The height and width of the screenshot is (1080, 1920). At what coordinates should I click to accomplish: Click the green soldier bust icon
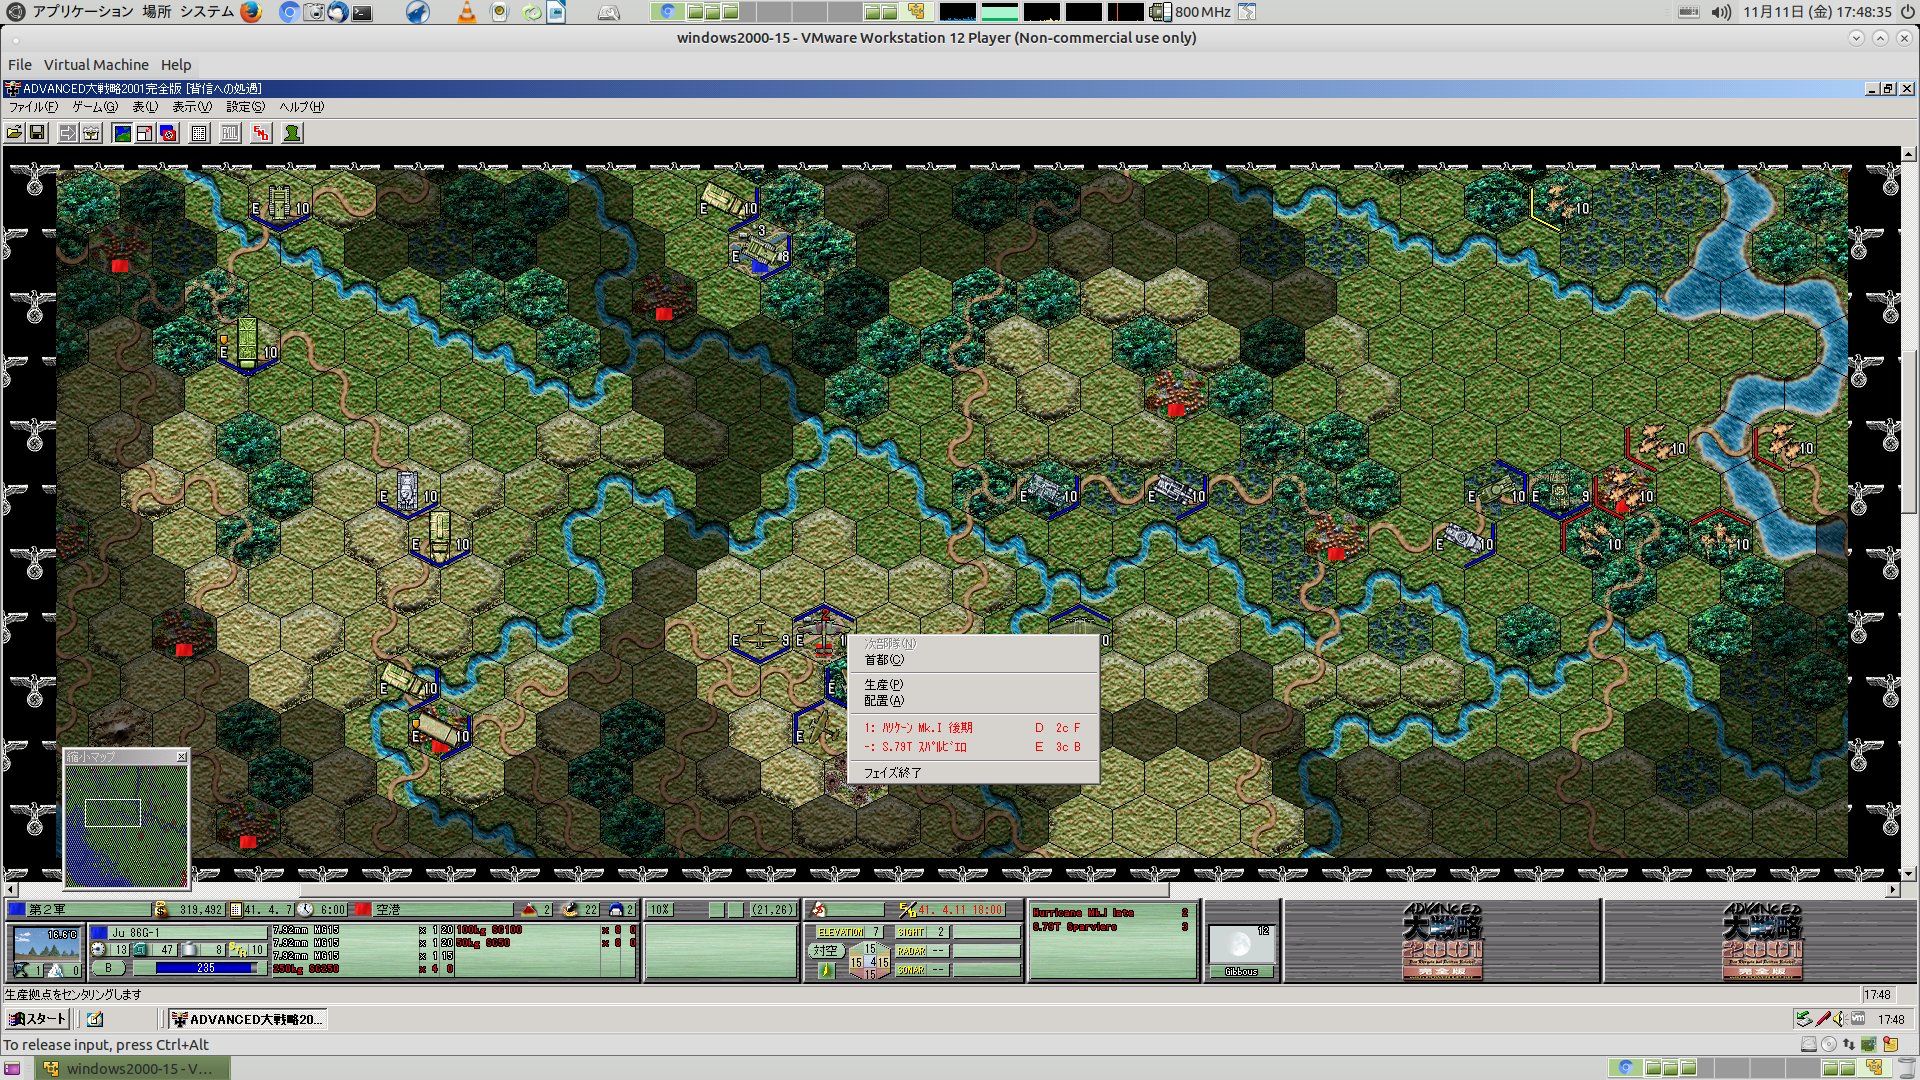[292, 133]
